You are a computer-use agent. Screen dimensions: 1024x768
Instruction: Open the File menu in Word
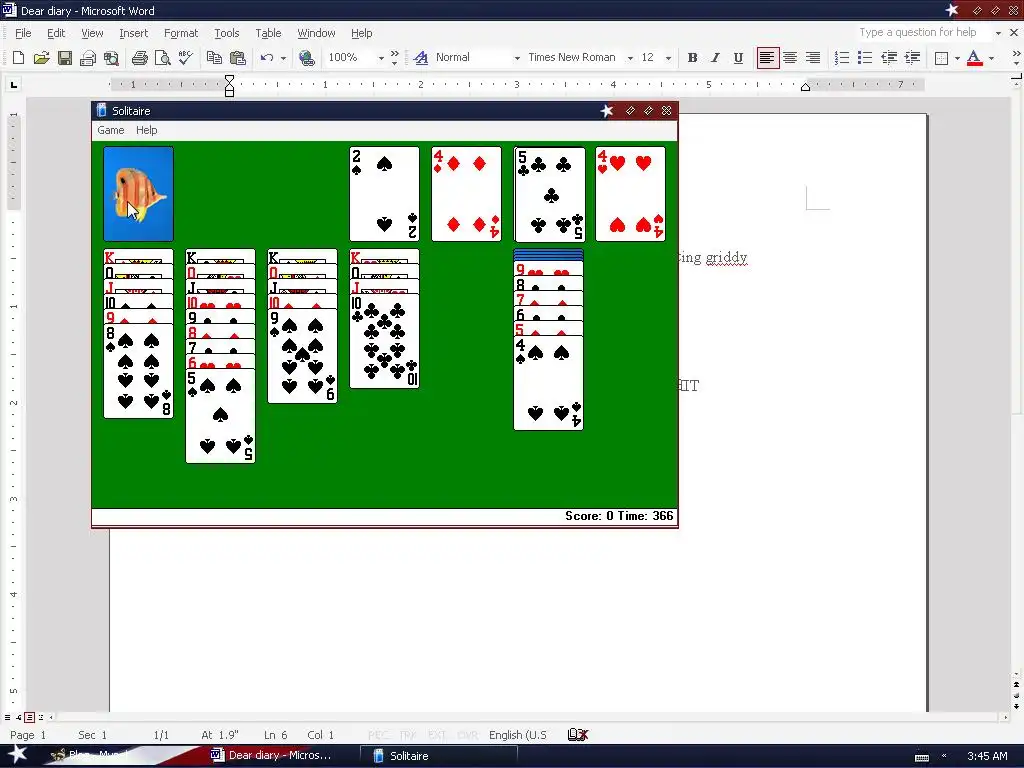pos(23,33)
